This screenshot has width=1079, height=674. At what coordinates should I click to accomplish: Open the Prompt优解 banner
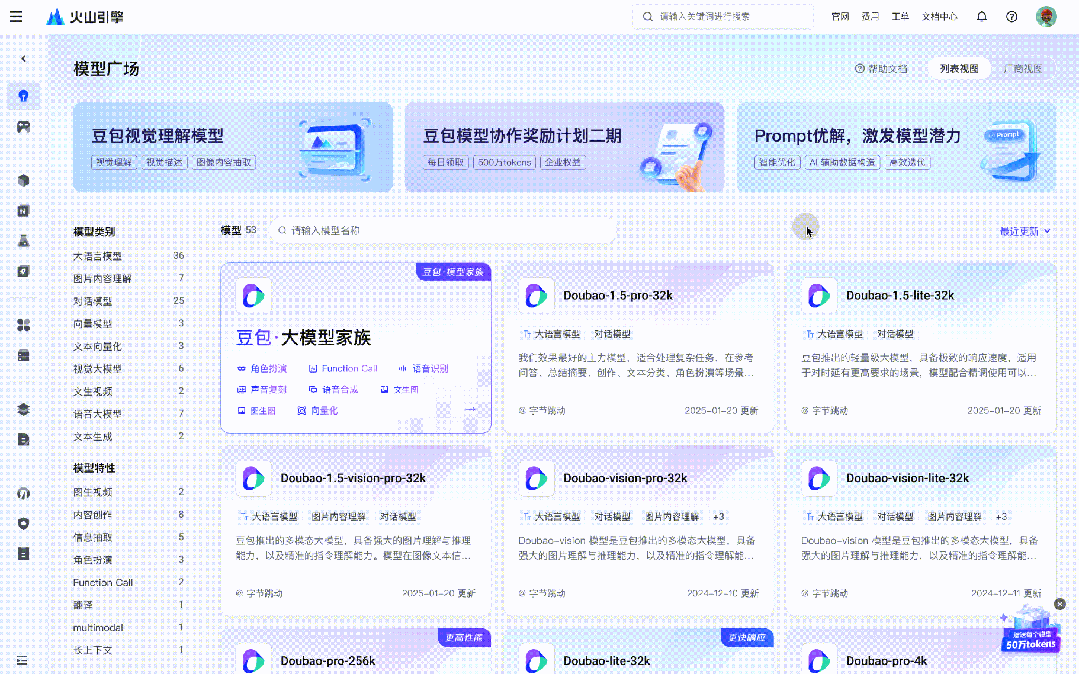click(897, 147)
